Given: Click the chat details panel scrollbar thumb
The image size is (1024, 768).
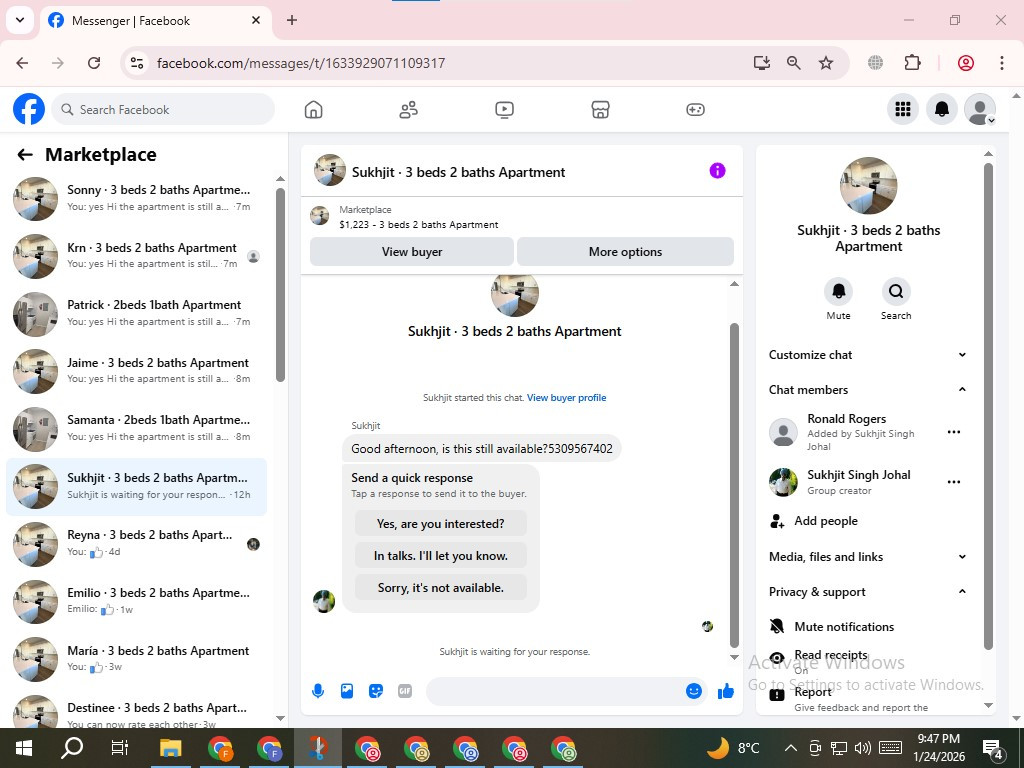Looking at the screenshot, I should pos(988,406).
